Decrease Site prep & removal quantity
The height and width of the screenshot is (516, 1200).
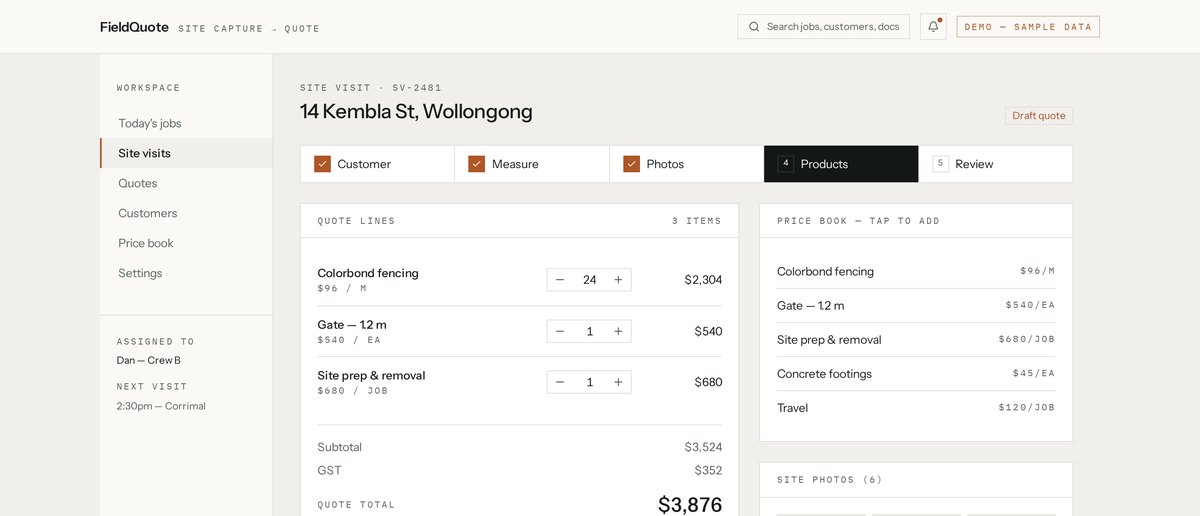coord(560,382)
